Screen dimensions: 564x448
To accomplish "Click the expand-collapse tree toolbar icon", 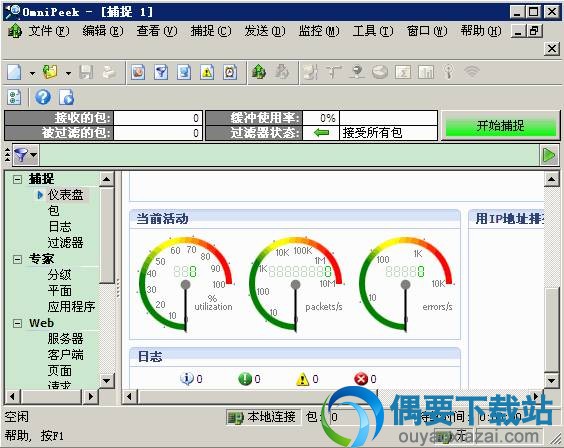I will click(x=14, y=97).
